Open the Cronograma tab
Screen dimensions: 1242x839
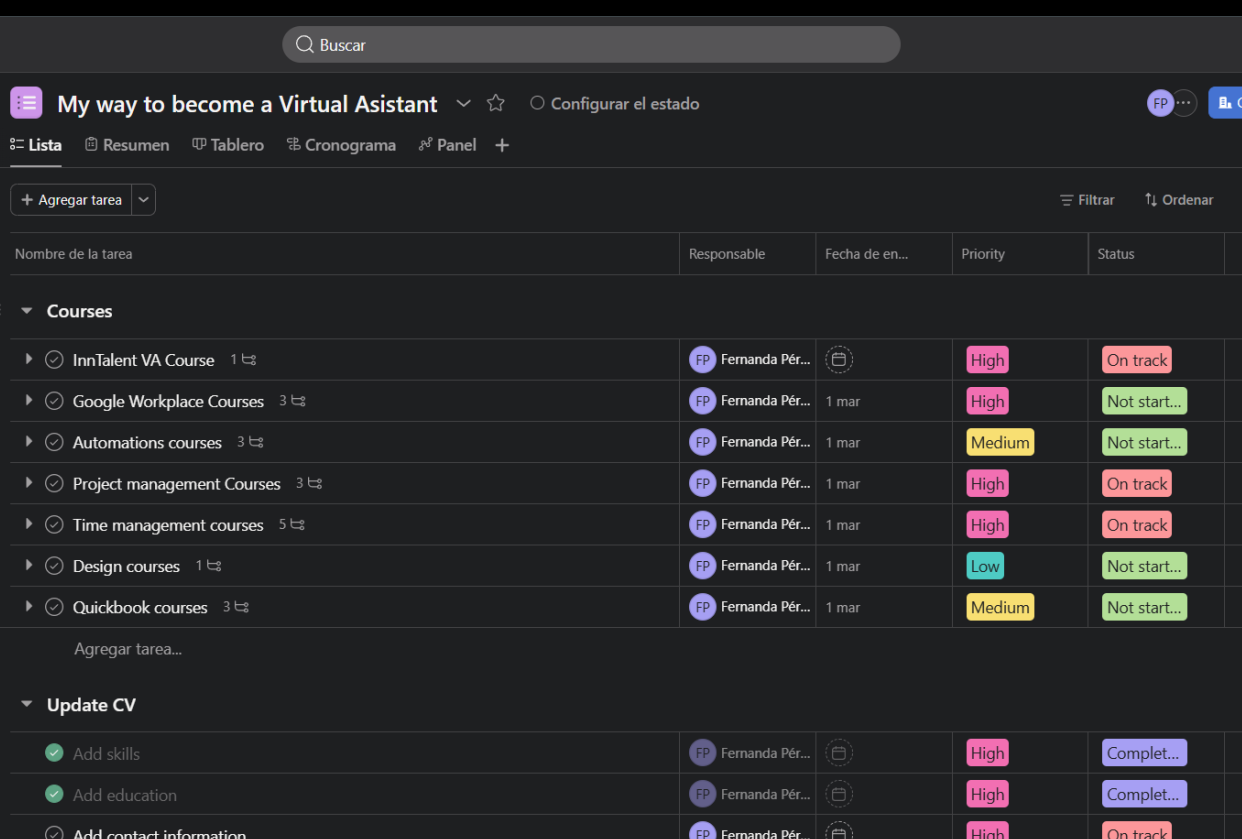pos(341,145)
